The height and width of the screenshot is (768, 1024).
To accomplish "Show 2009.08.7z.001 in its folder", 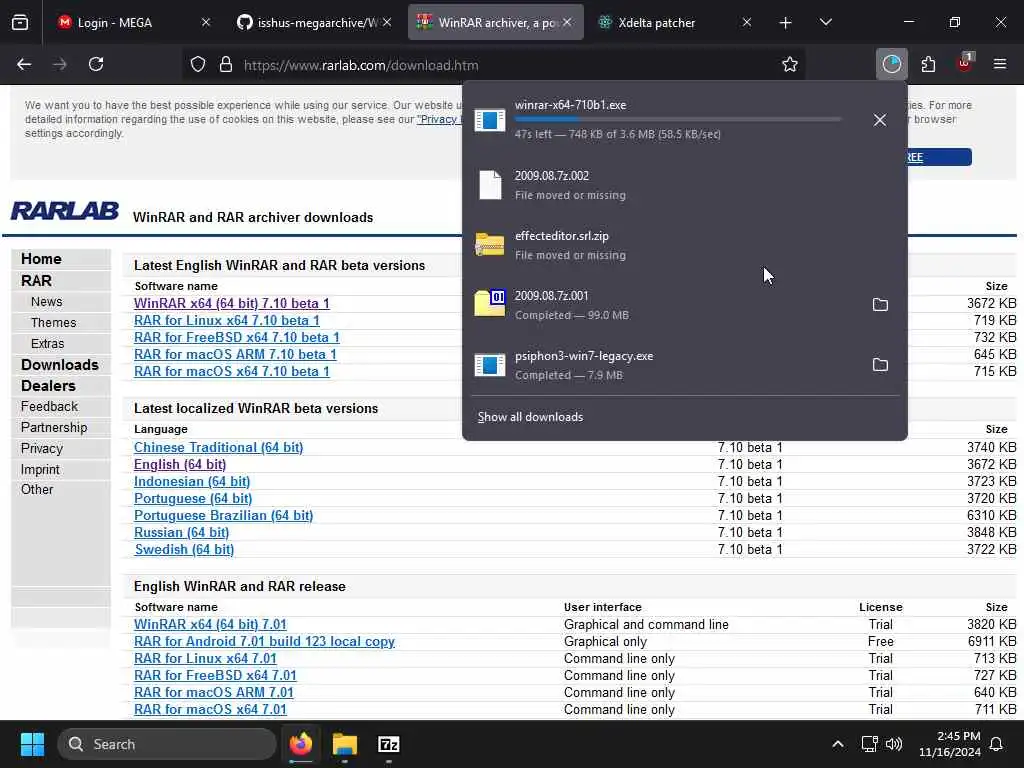I will (x=880, y=305).
